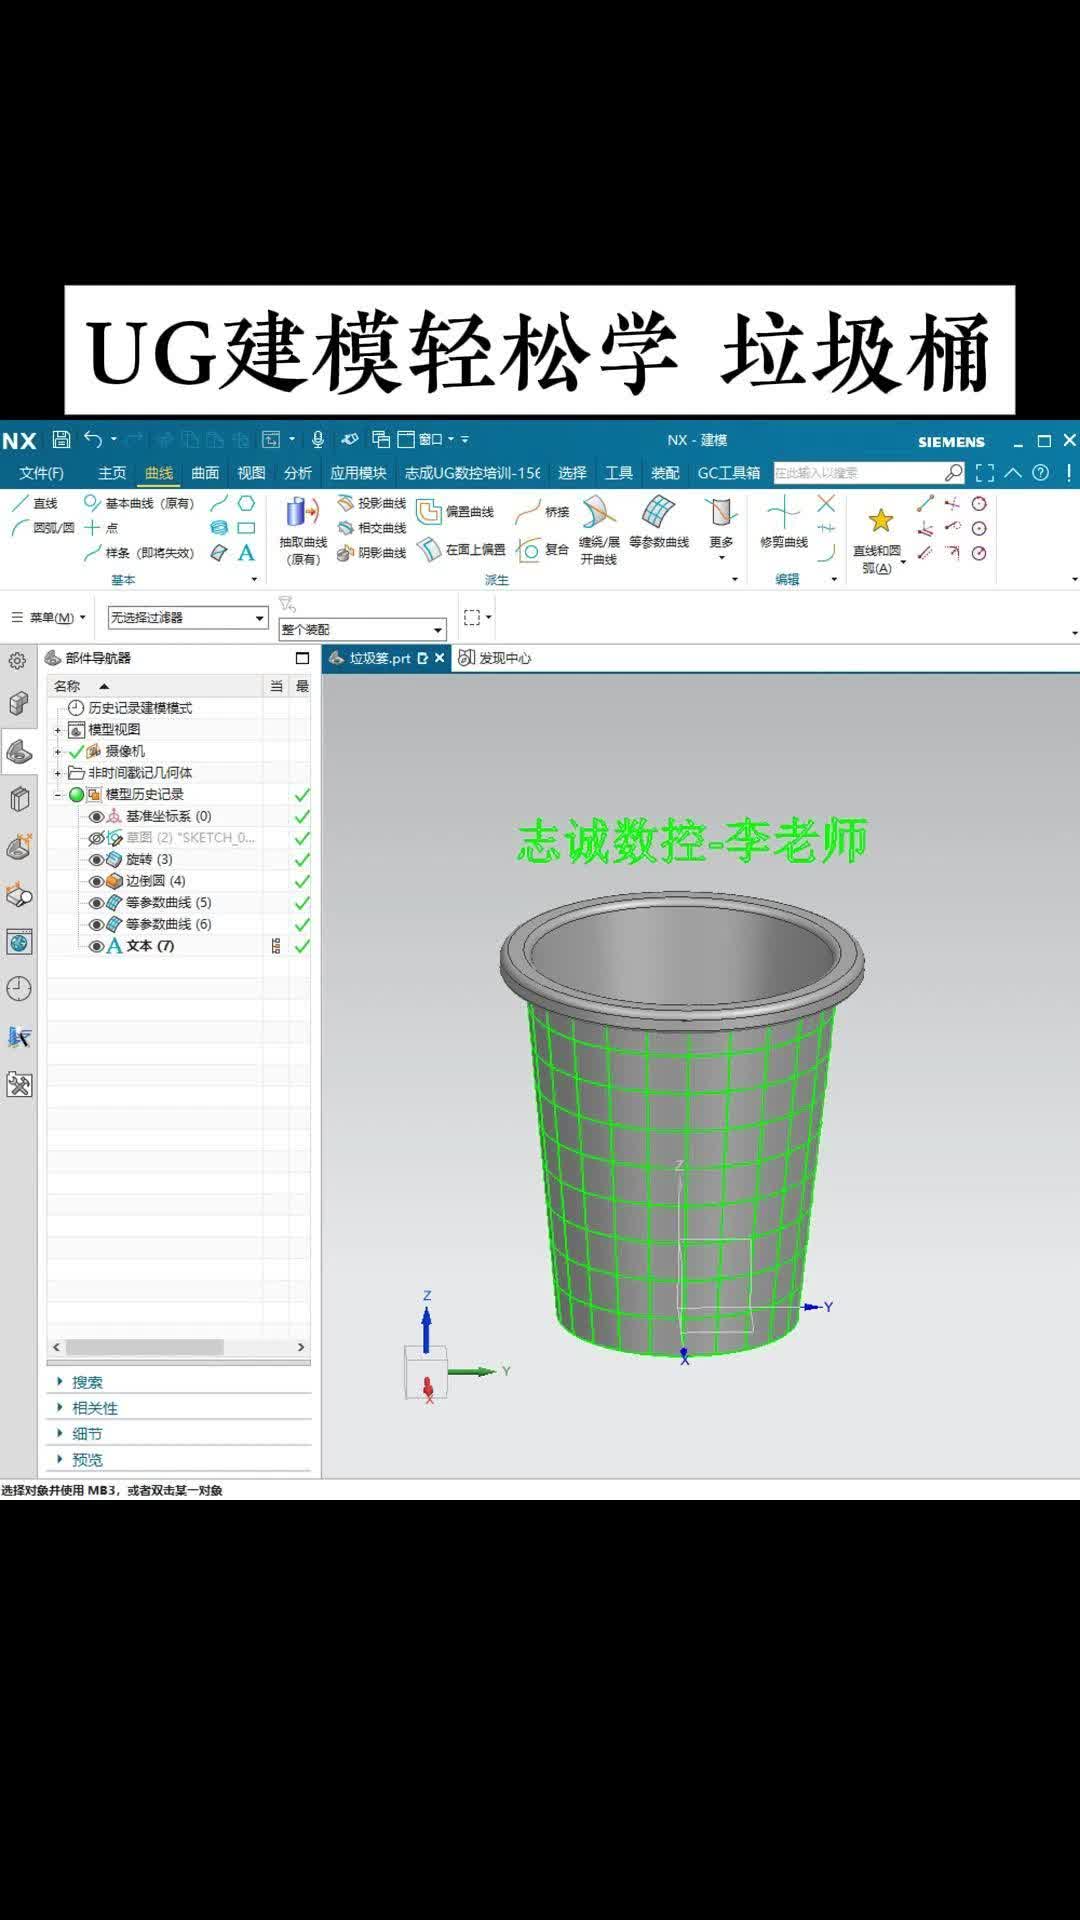1080x1920 pixels.
Task: Select the 圆弧/圆 arc tool
Action: point(42,528)
